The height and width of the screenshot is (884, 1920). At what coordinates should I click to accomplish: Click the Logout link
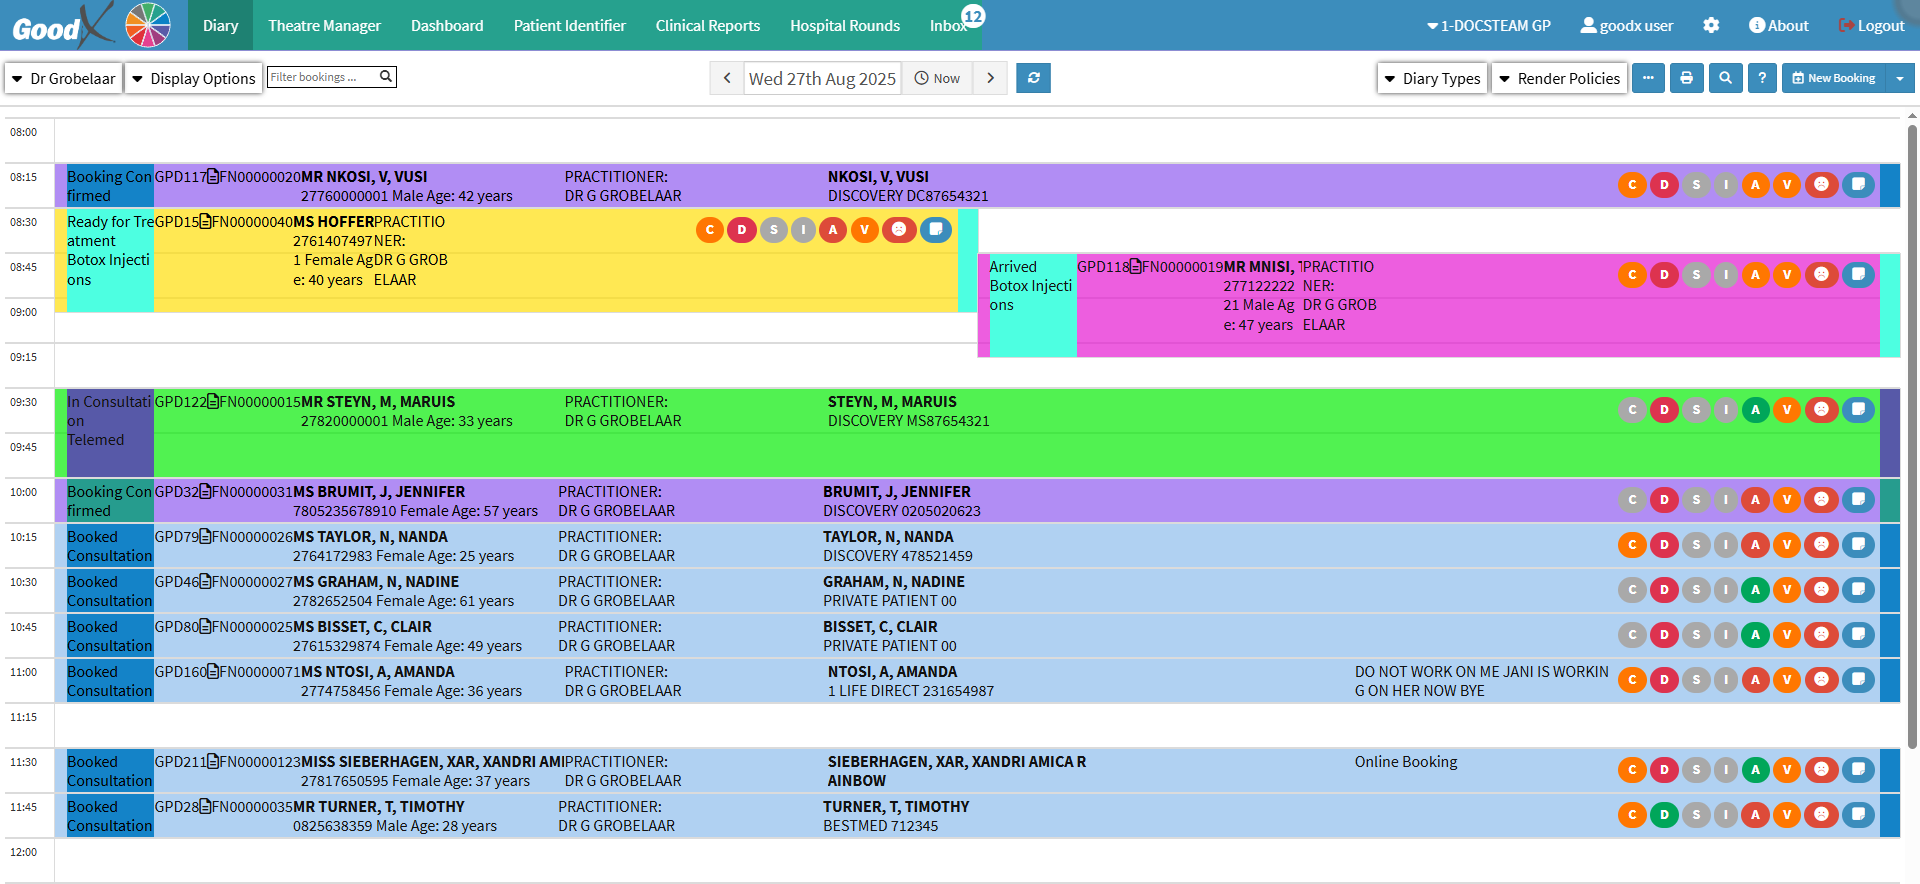coord(1871,25)
